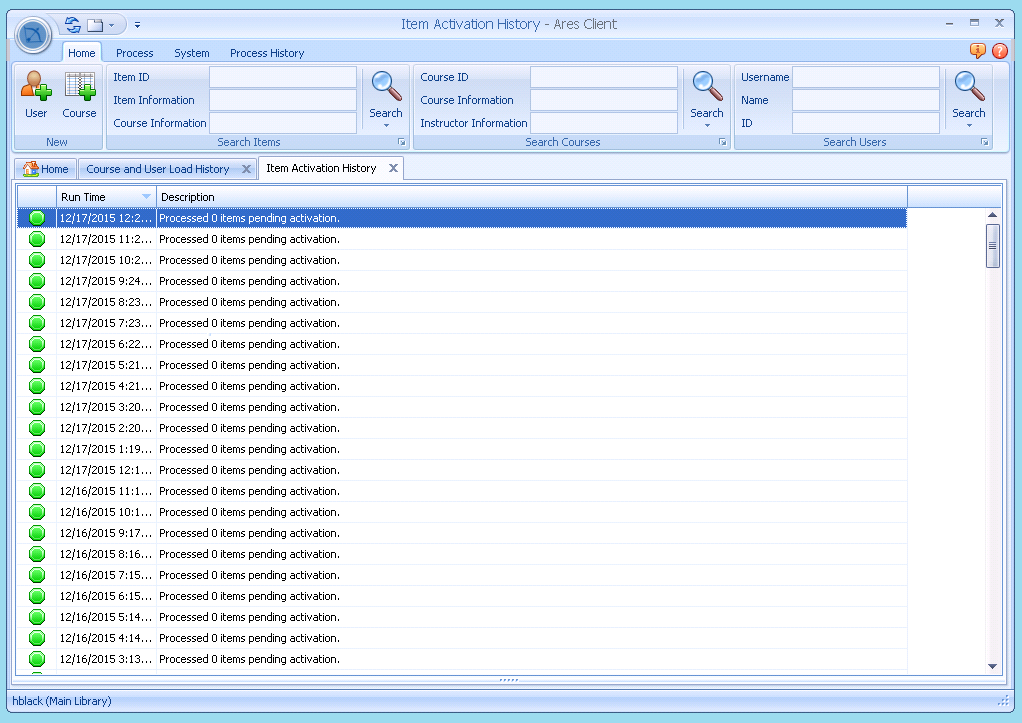1022x723 pixels.
Task: Click the orange feedback question icon
Action: point(977,51)
